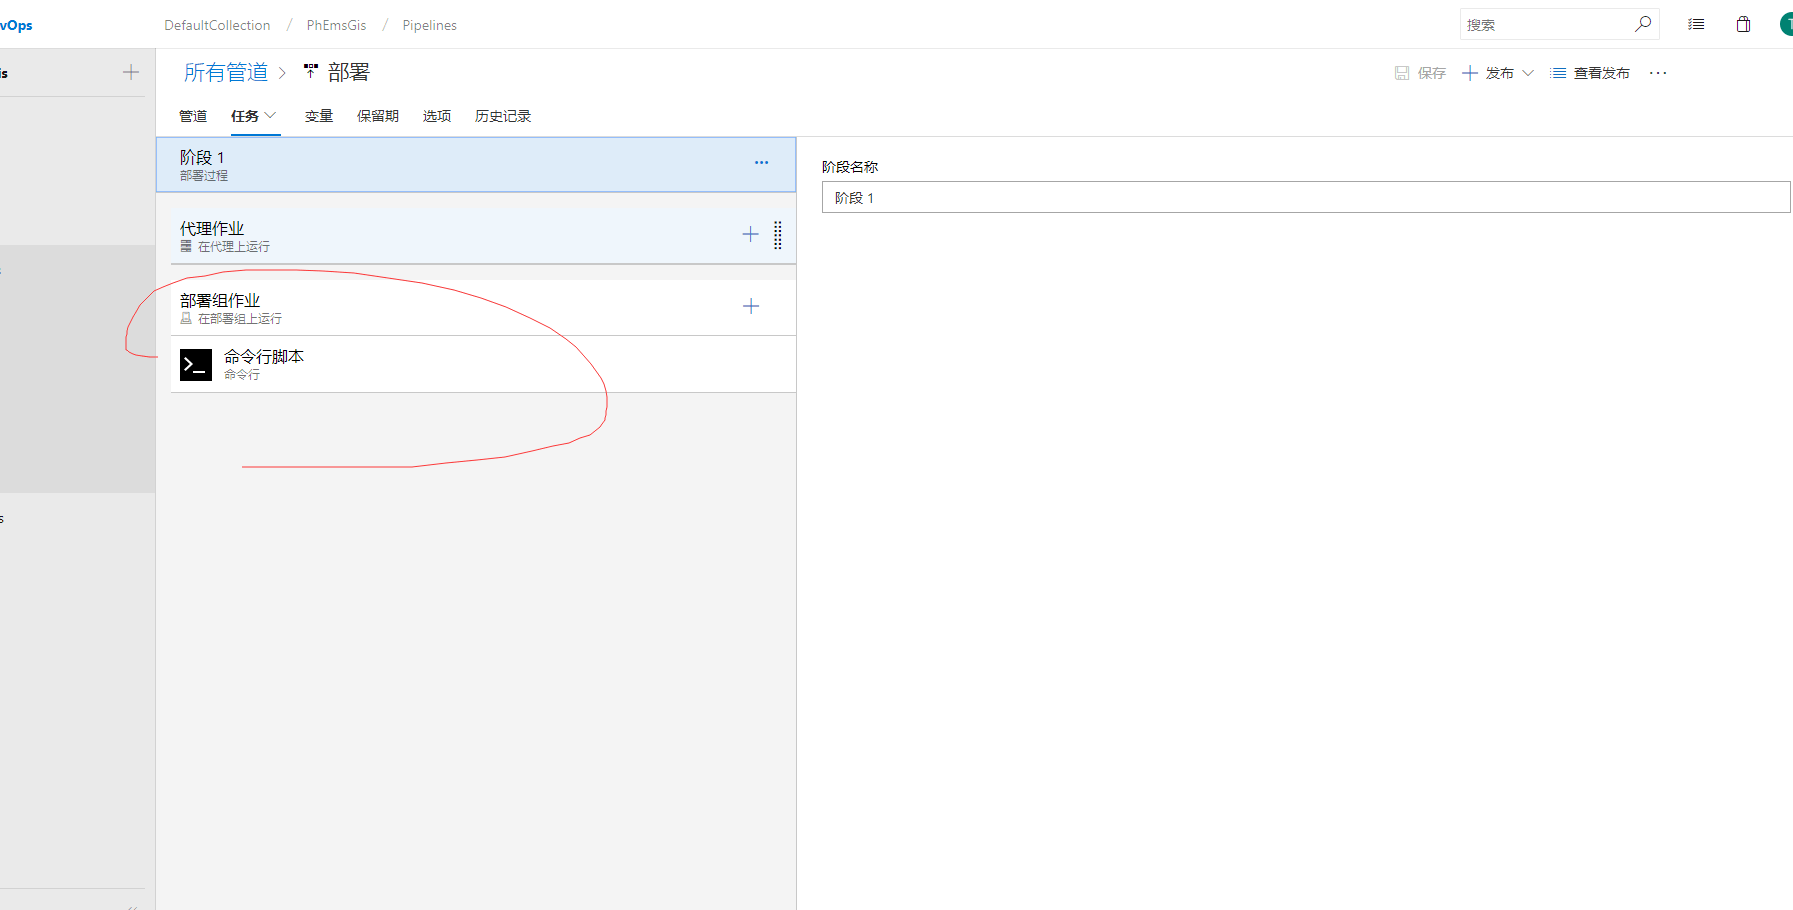Image resolution: width=1793 pixels, height=910 pixels.
Task: Select the 命令行脚本 task icon
Action: tap(196, 365)
